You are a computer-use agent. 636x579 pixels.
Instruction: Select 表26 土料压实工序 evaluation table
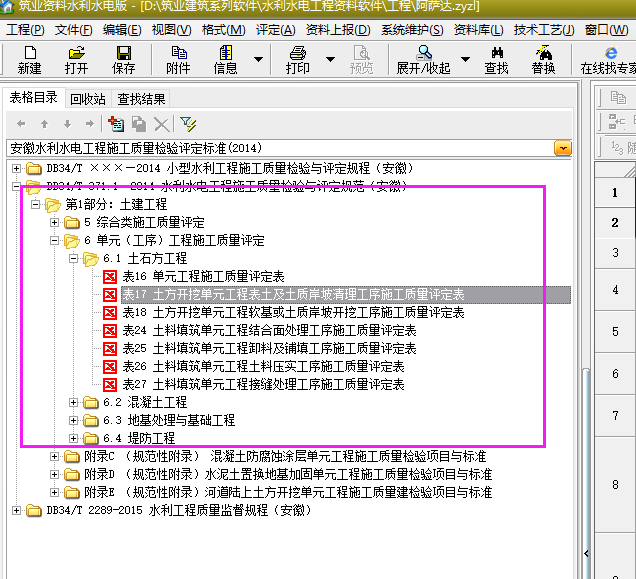[x=263, y=367]
